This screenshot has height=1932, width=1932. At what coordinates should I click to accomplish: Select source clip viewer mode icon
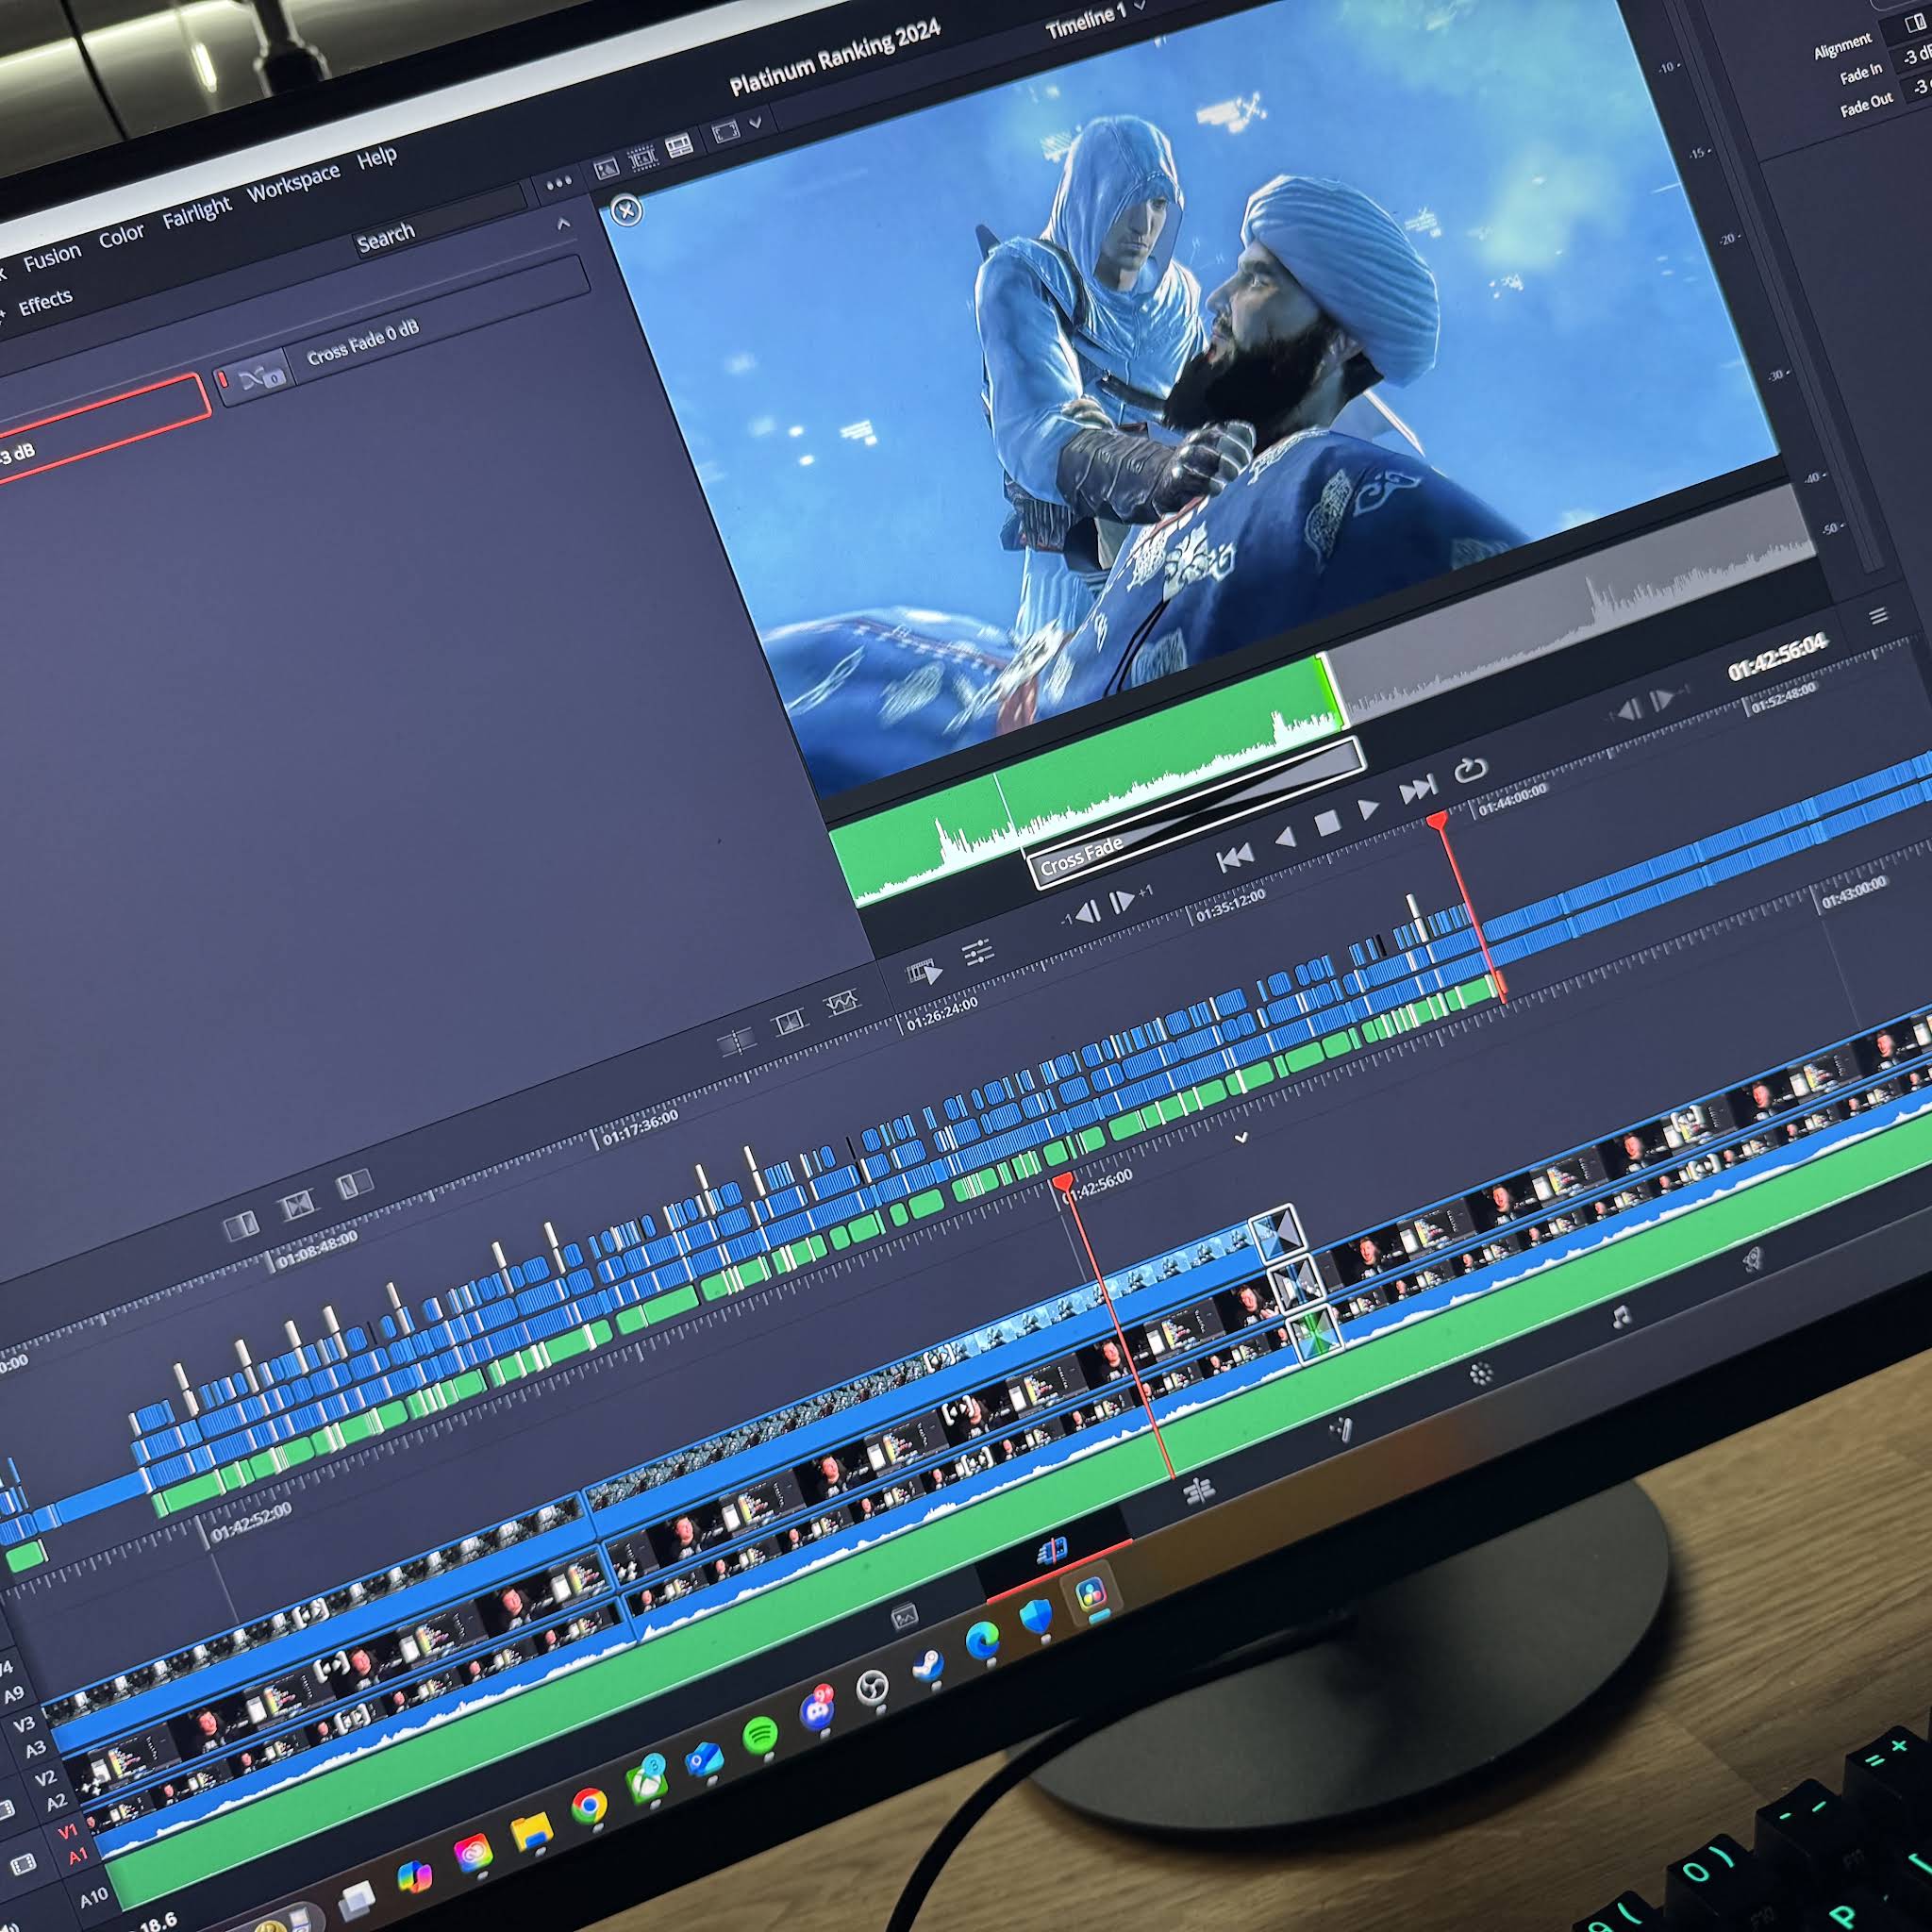click(x=607, y=169)
